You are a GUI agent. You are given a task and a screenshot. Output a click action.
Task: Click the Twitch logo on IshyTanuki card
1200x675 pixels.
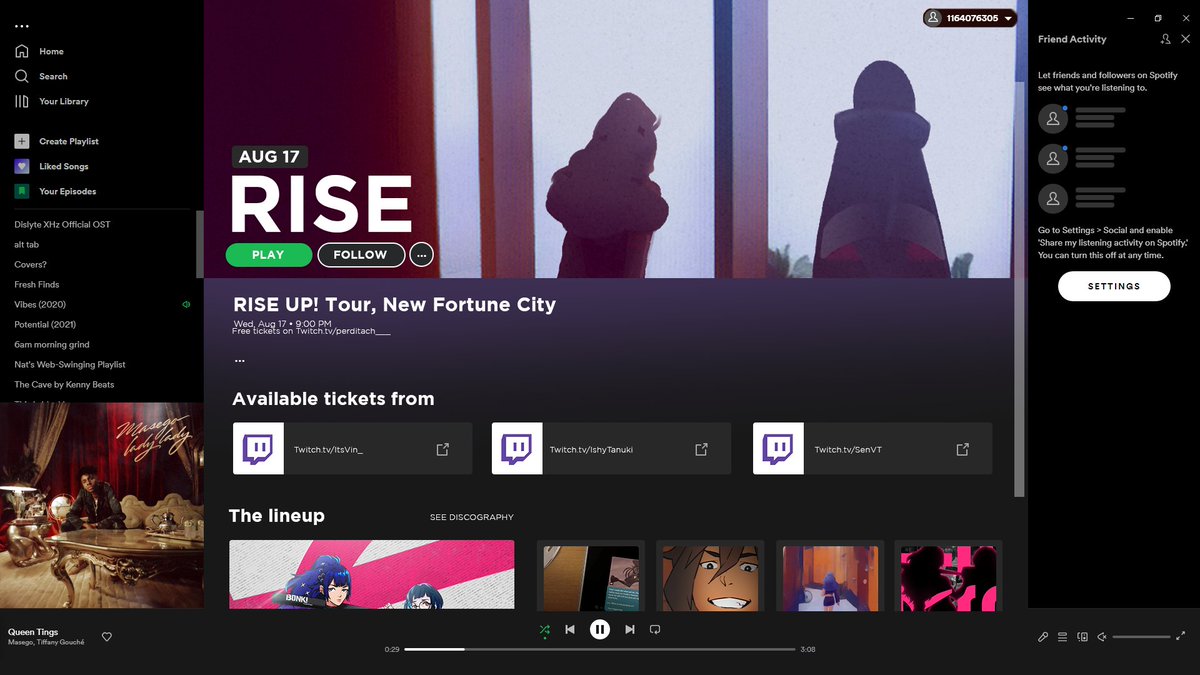coord(517,448)
